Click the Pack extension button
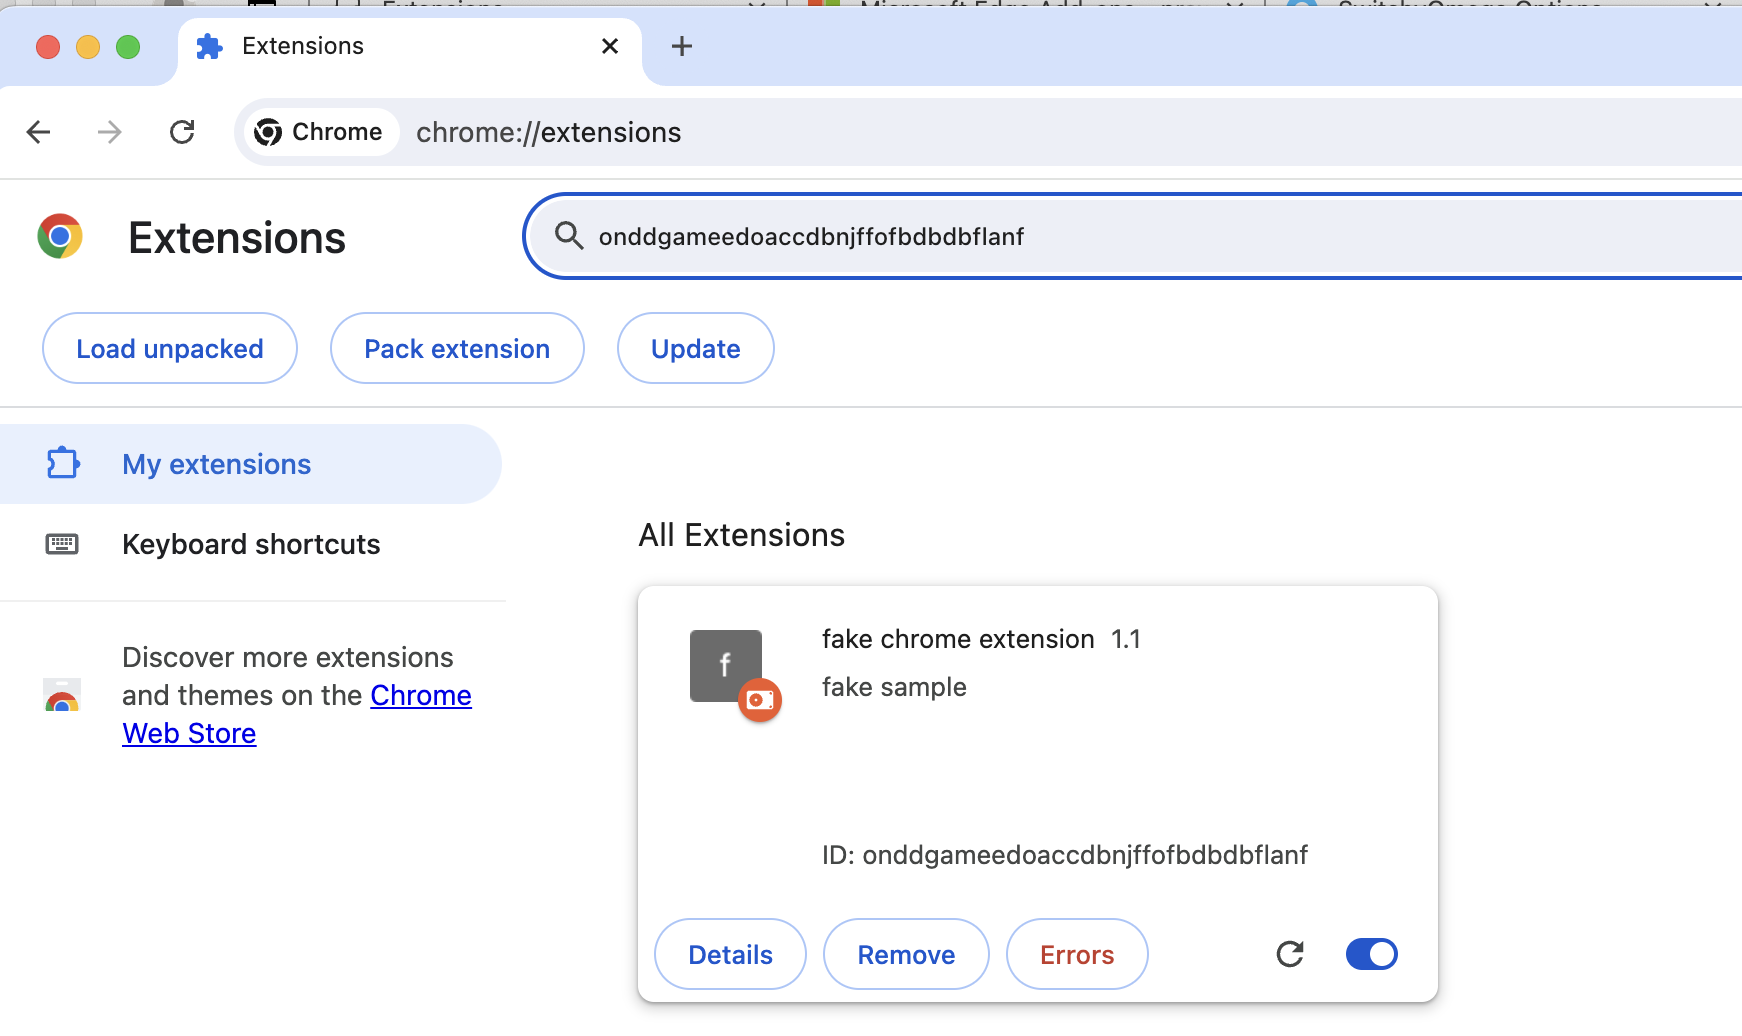The width and height of the screenshot is (1742, 1036). click(x=457, y=348)
